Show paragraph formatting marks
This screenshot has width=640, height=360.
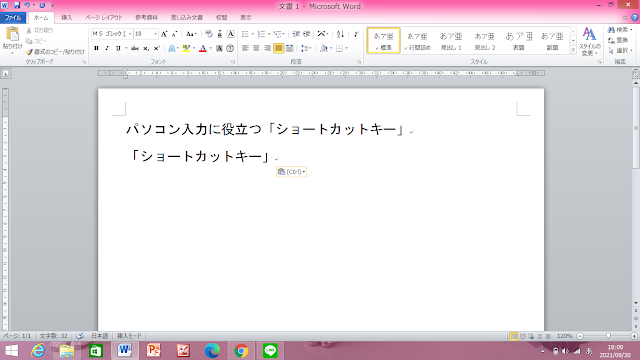pyautogui.click(x=356, y=34)
